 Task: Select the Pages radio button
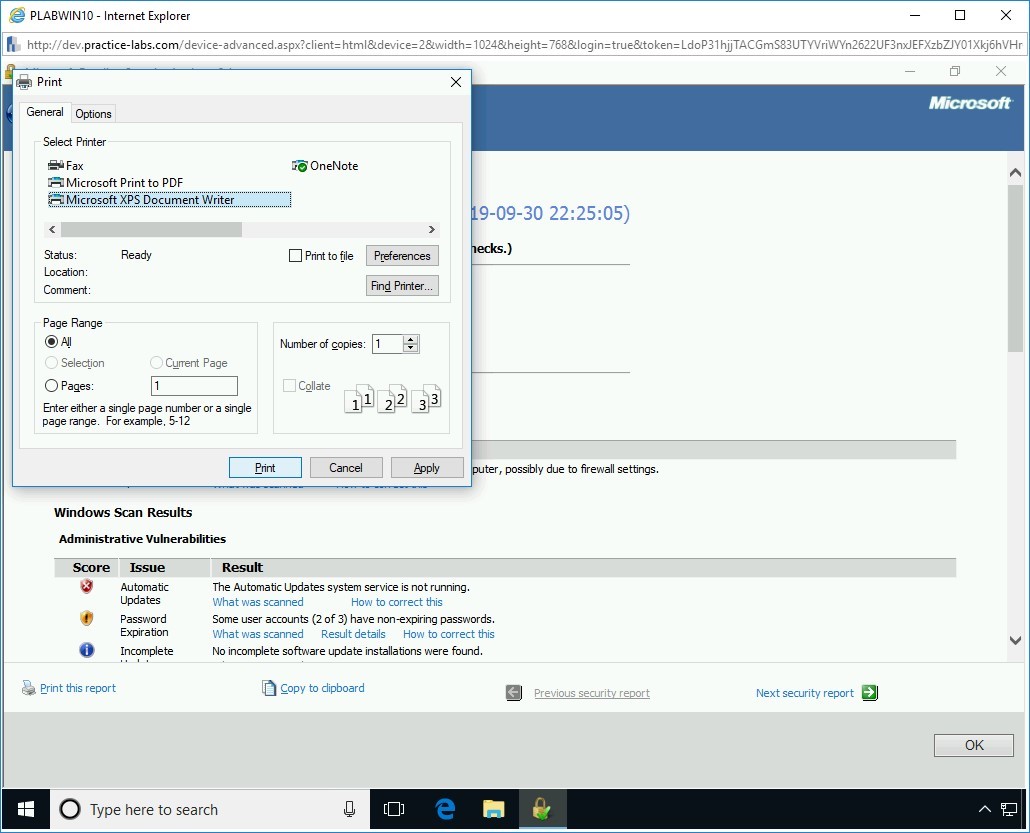point(51,385)
